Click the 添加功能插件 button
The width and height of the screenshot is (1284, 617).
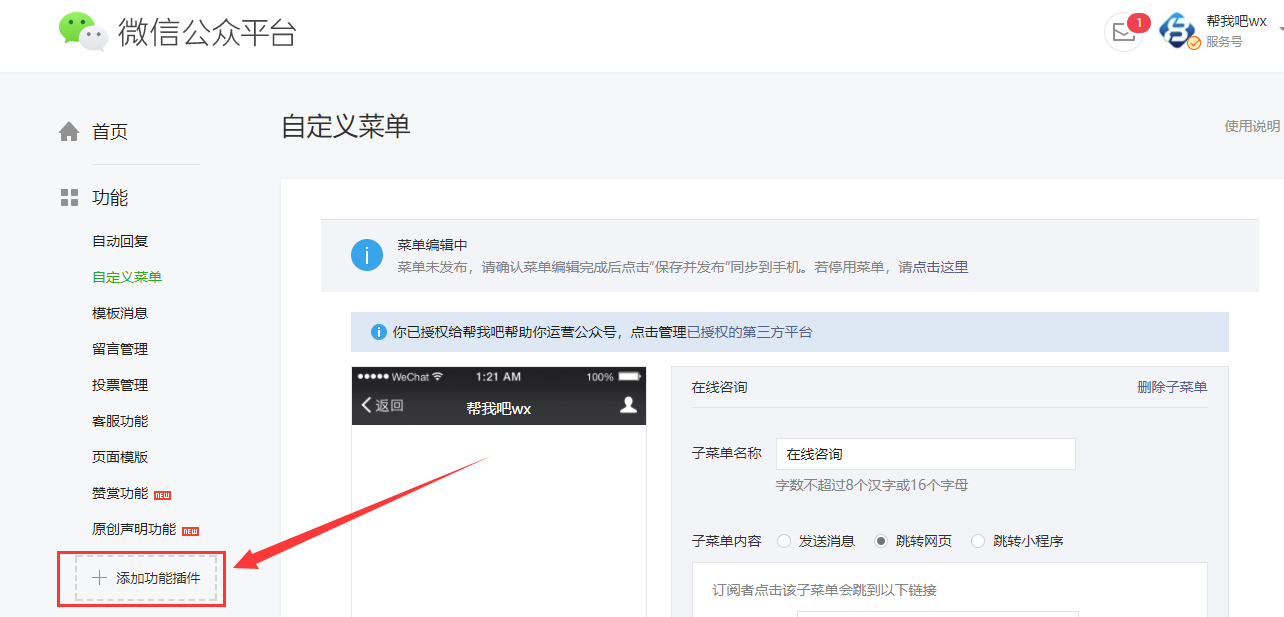click(x=146, y=578)
